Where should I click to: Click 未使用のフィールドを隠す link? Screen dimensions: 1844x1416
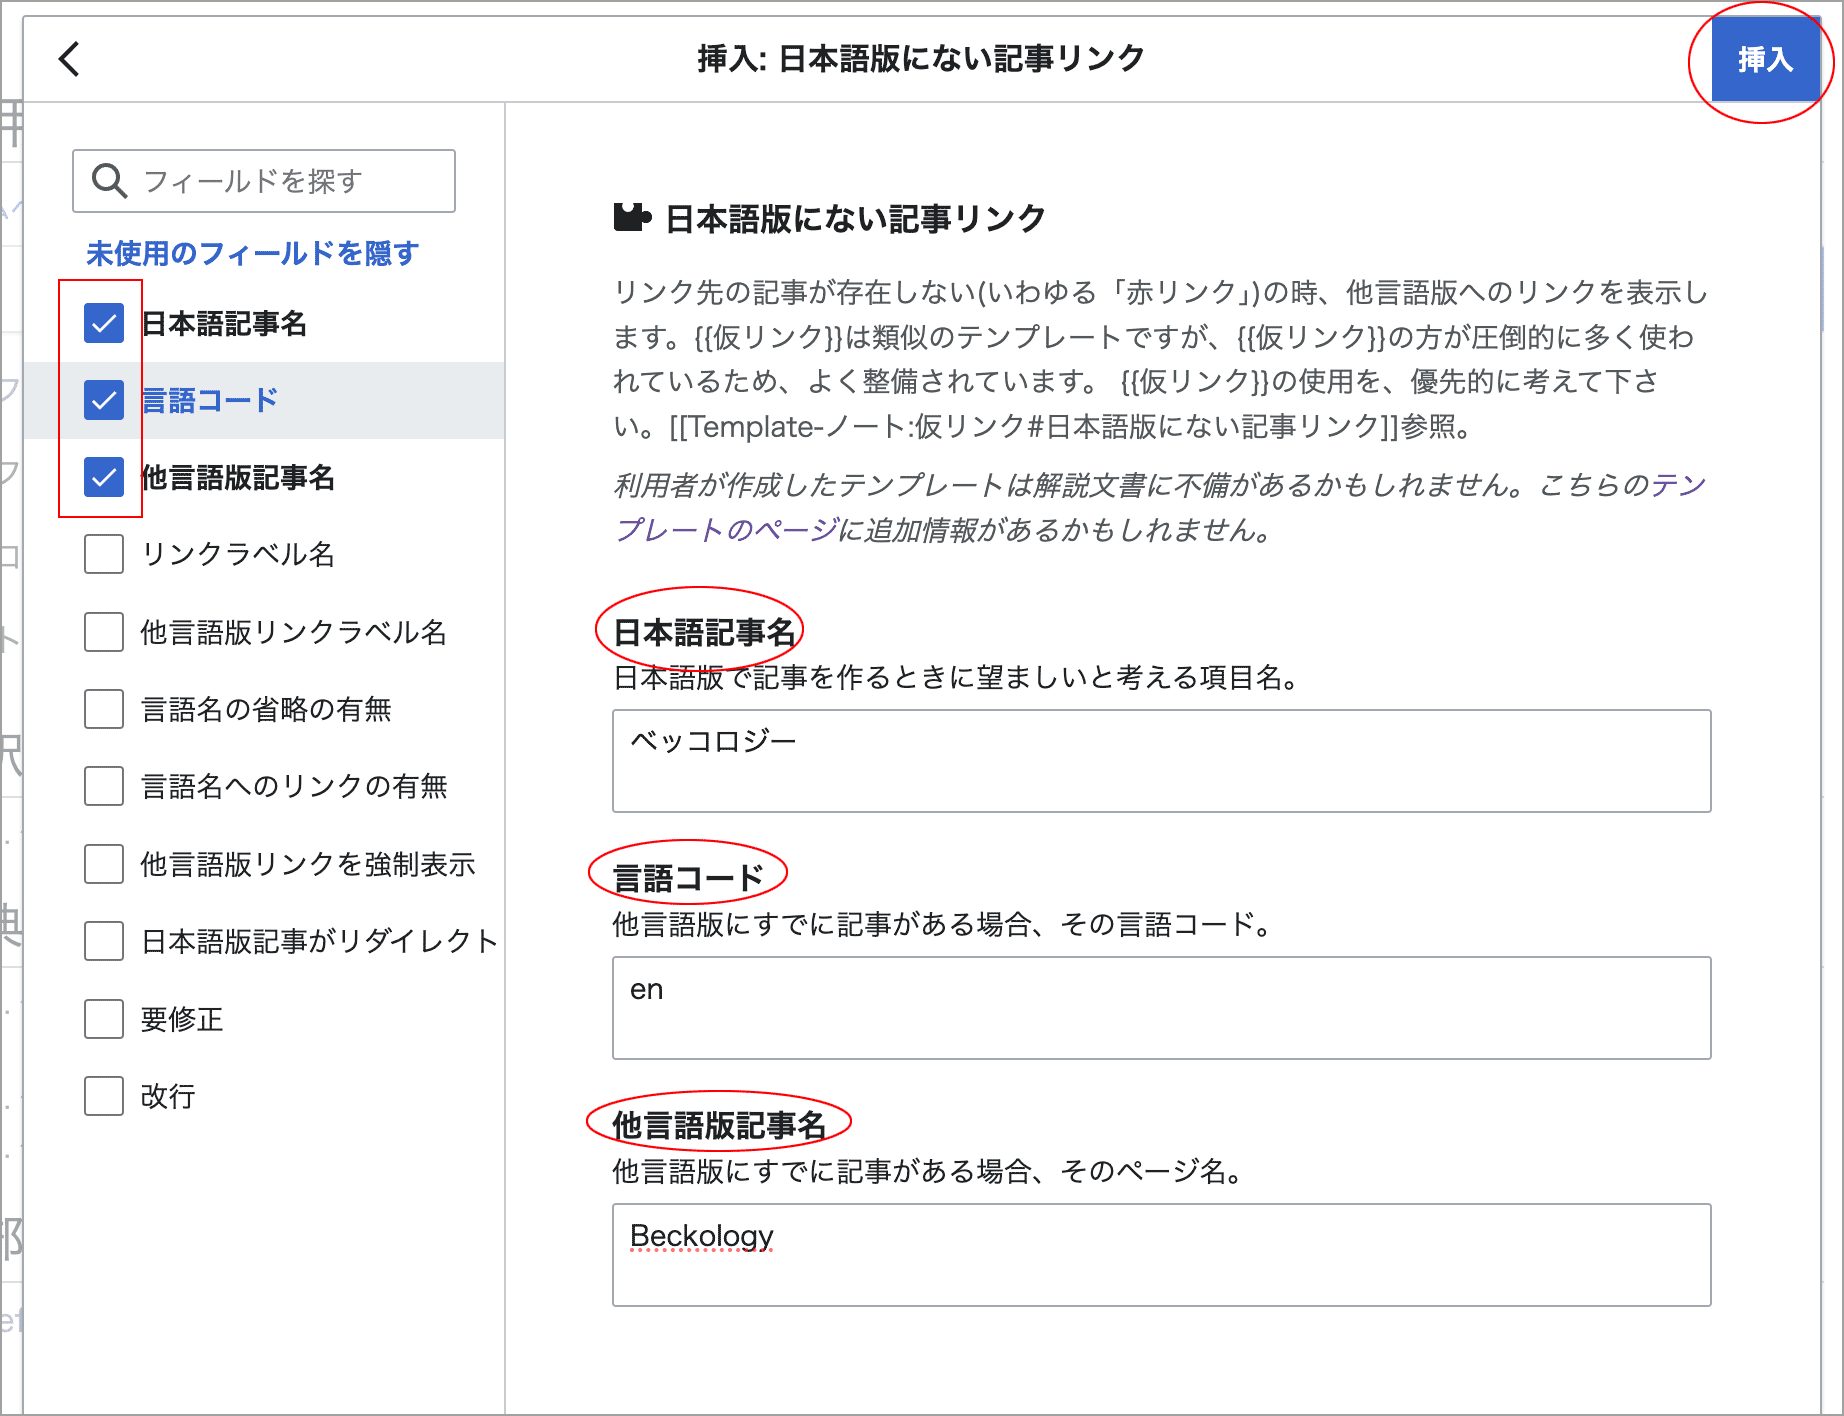(x=252, y=253)
